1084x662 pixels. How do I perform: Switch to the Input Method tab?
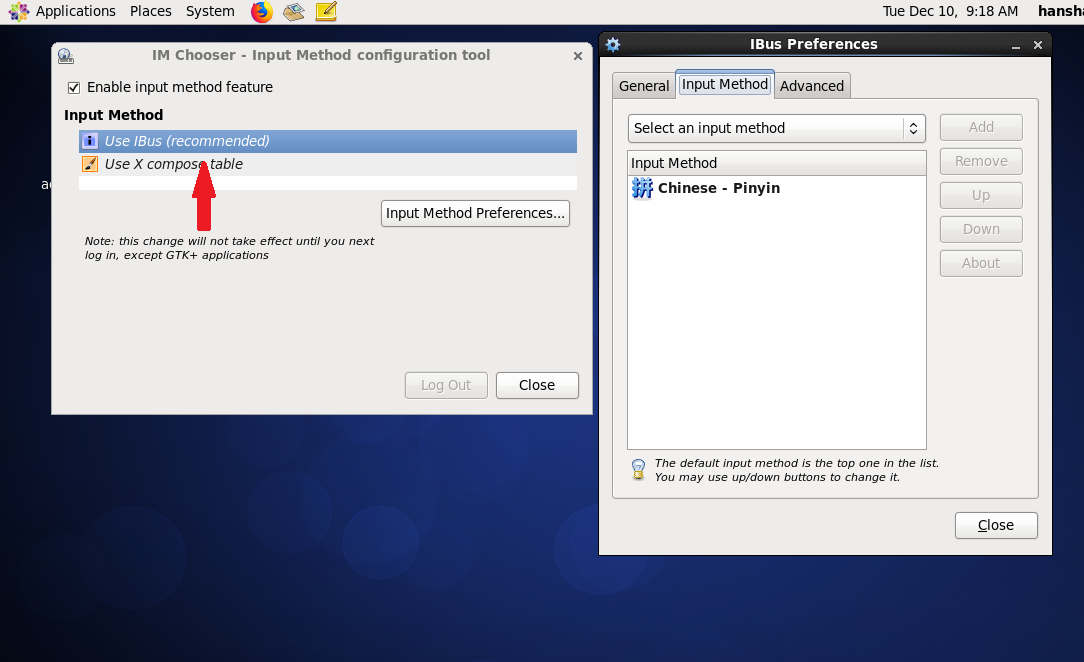(x=725, y=84)
